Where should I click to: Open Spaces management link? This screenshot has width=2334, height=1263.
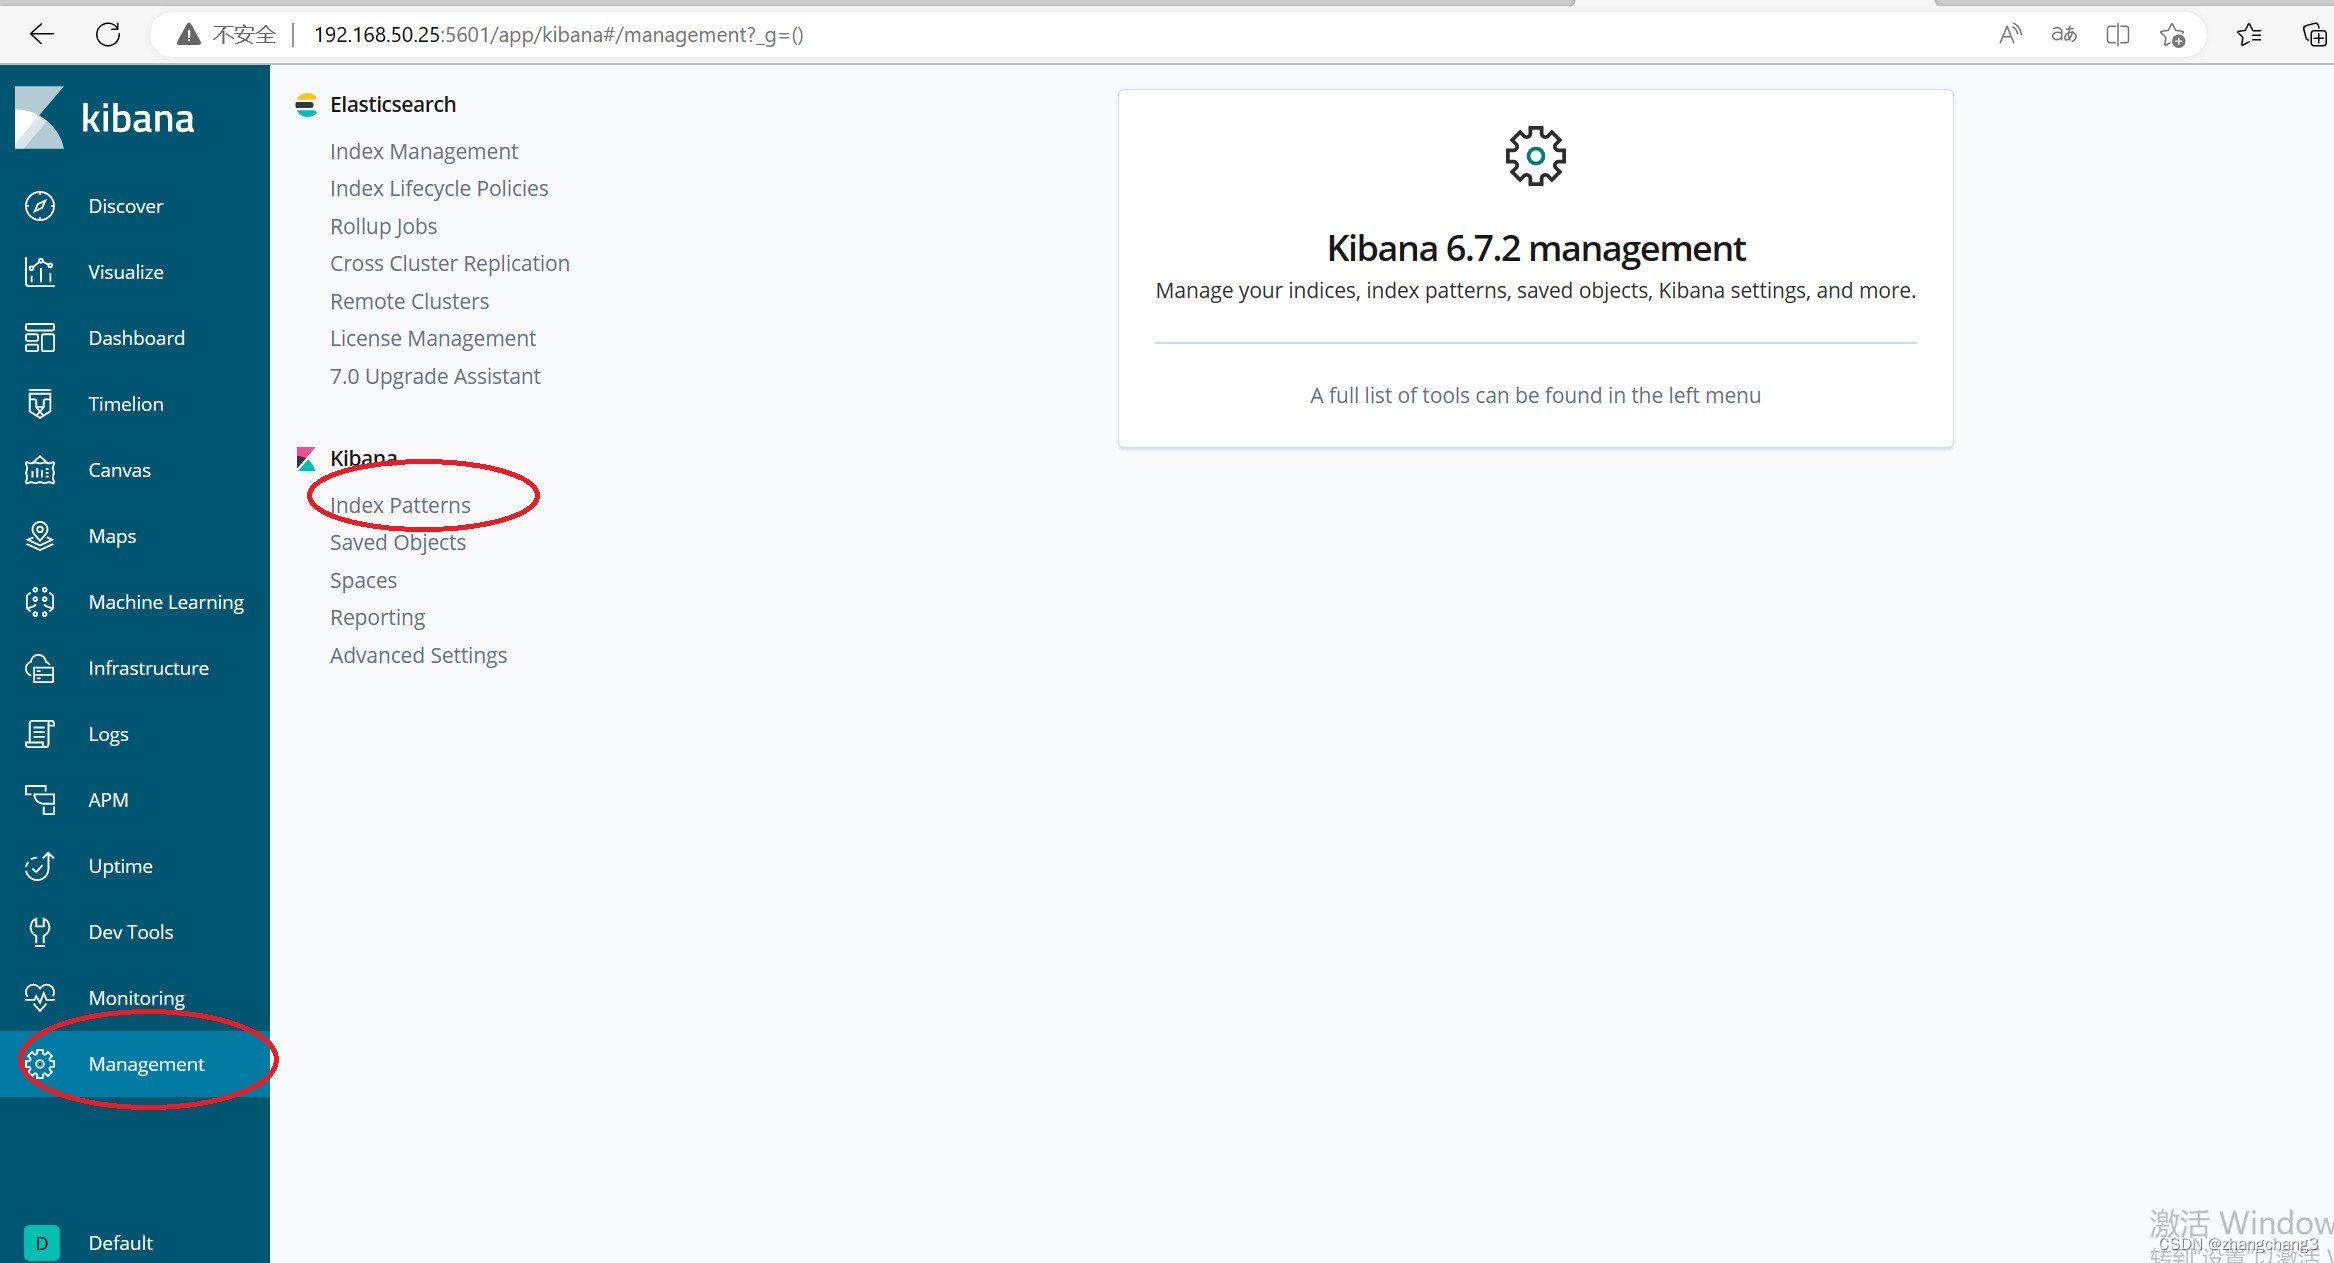tap(364, 580)
